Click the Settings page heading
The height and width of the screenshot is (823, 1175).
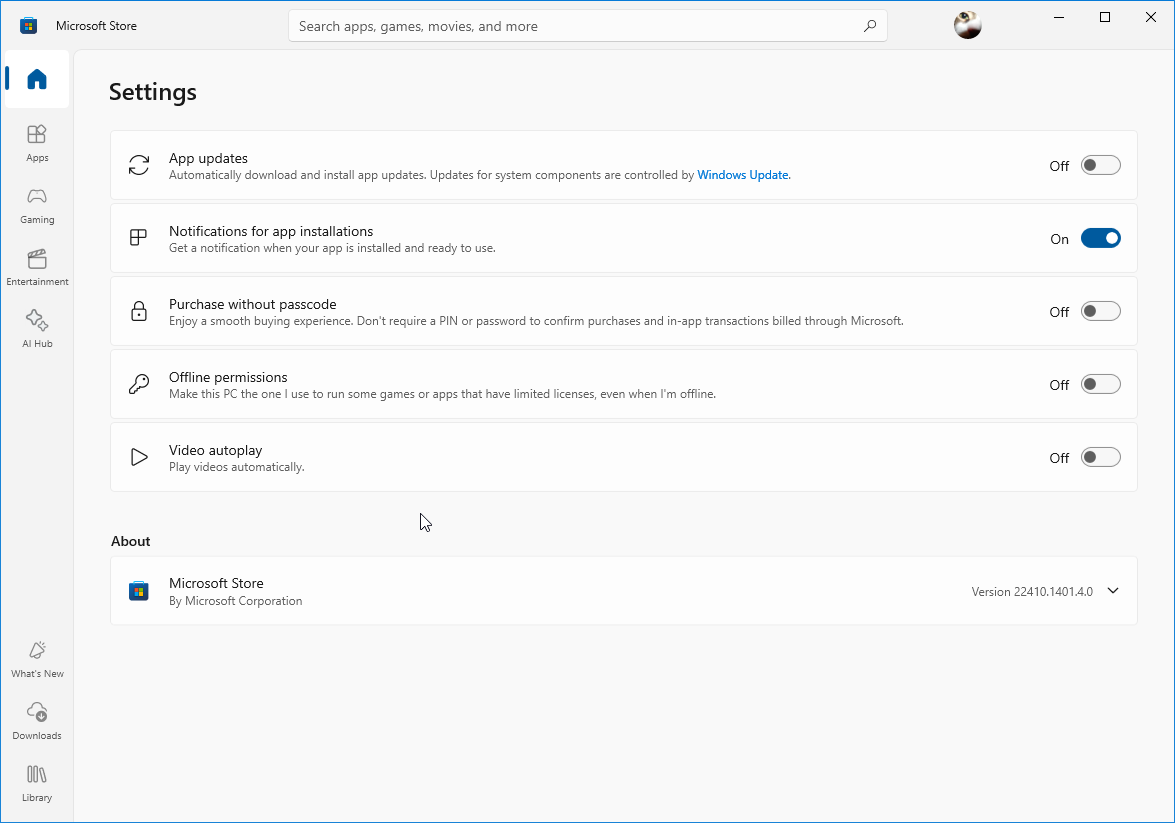point(153,92)
